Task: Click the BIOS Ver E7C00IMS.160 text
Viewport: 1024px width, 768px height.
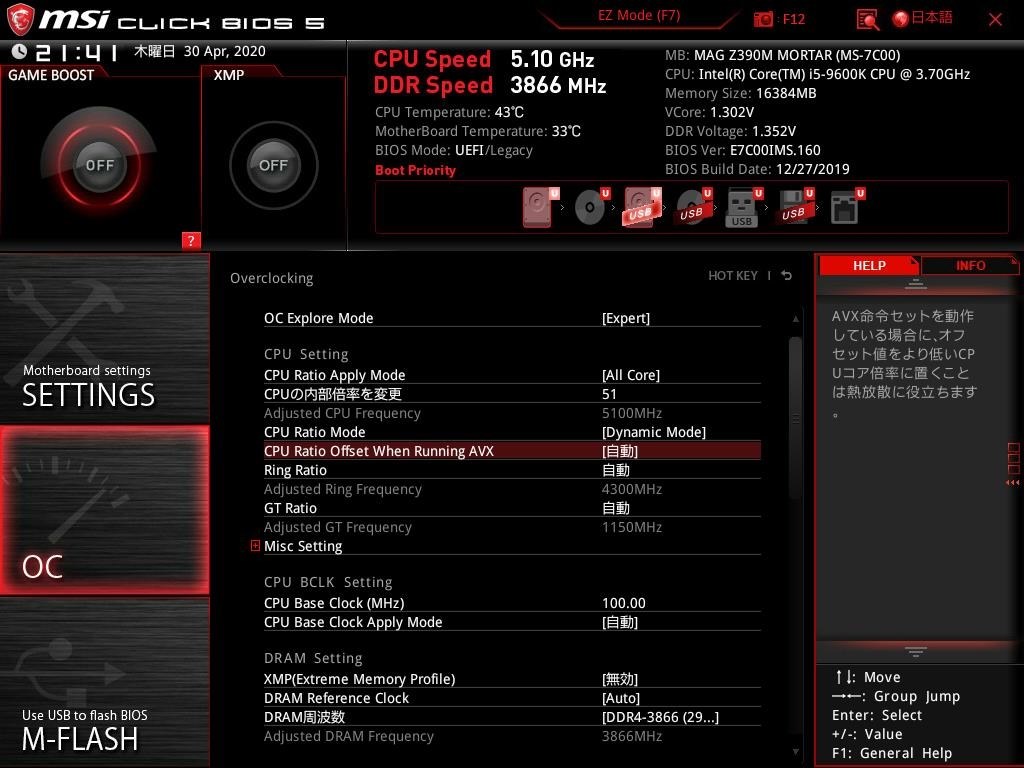Action: pos(743,150)
